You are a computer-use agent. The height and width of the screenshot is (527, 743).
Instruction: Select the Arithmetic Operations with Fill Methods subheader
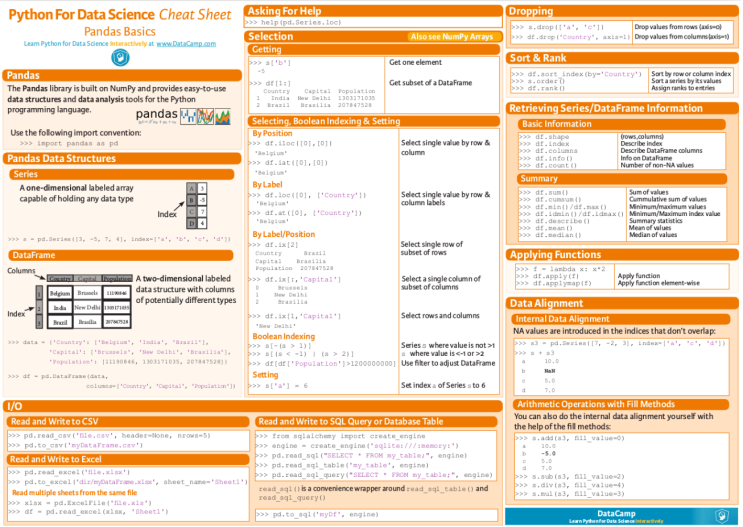[x=621, y=404]
